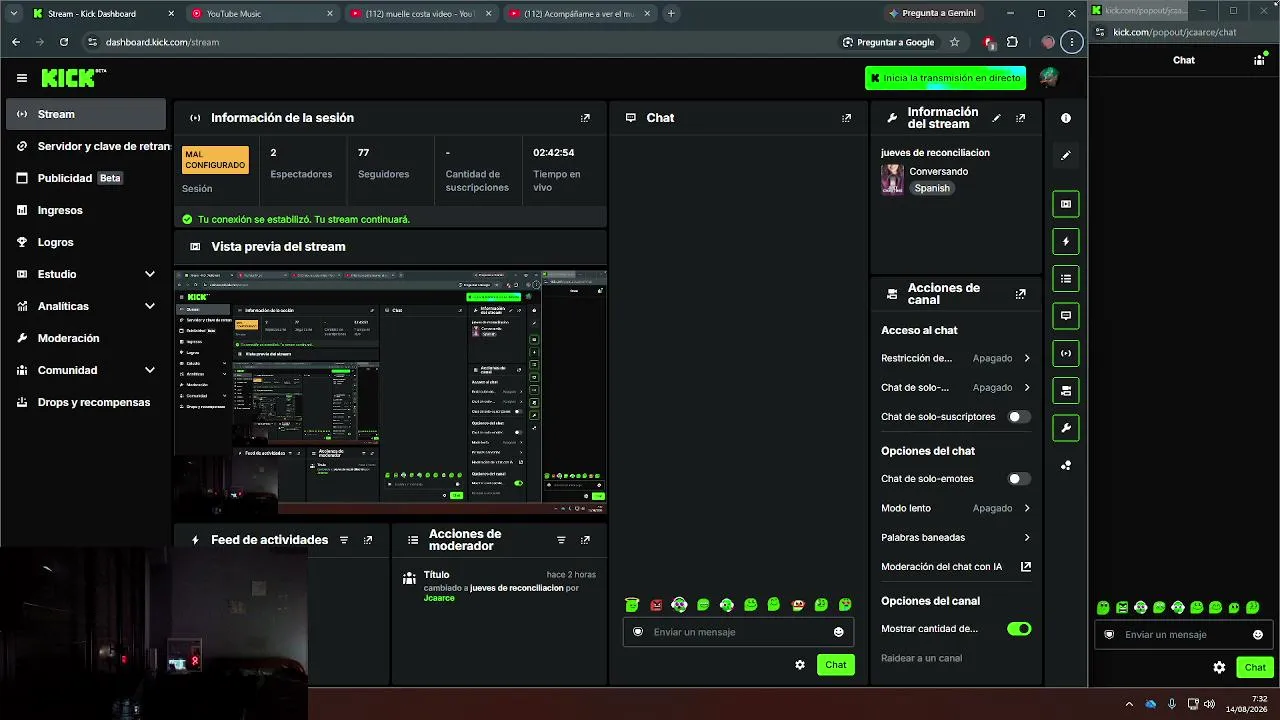This screenshot has height=720, width=1280.
Task: Open the Jcaarce user link in moderator actions
Action: point(439,598)
